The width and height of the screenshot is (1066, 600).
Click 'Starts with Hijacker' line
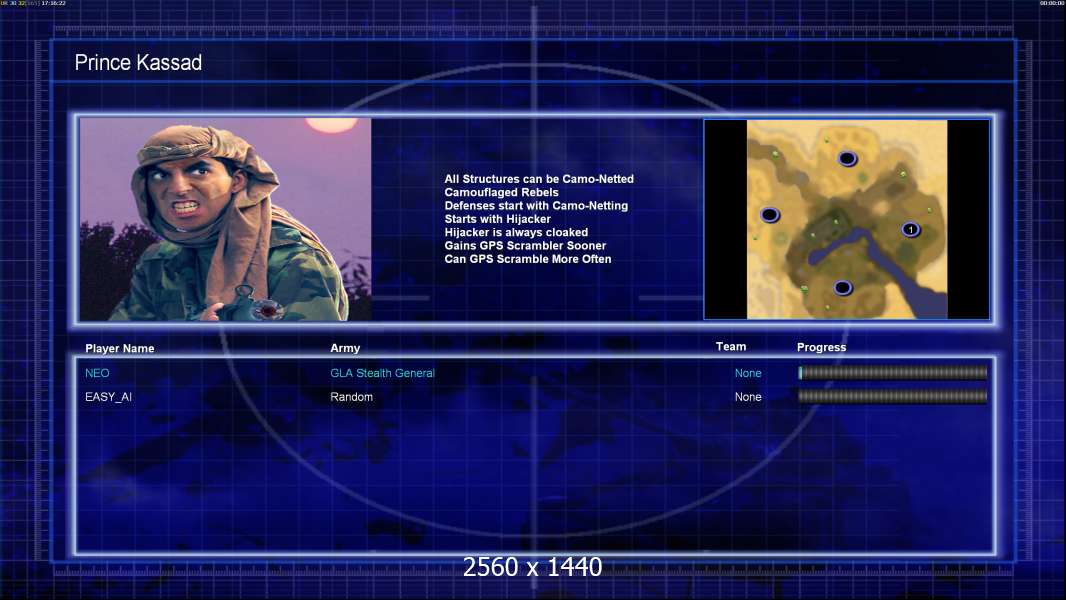(x=498, y=219)
